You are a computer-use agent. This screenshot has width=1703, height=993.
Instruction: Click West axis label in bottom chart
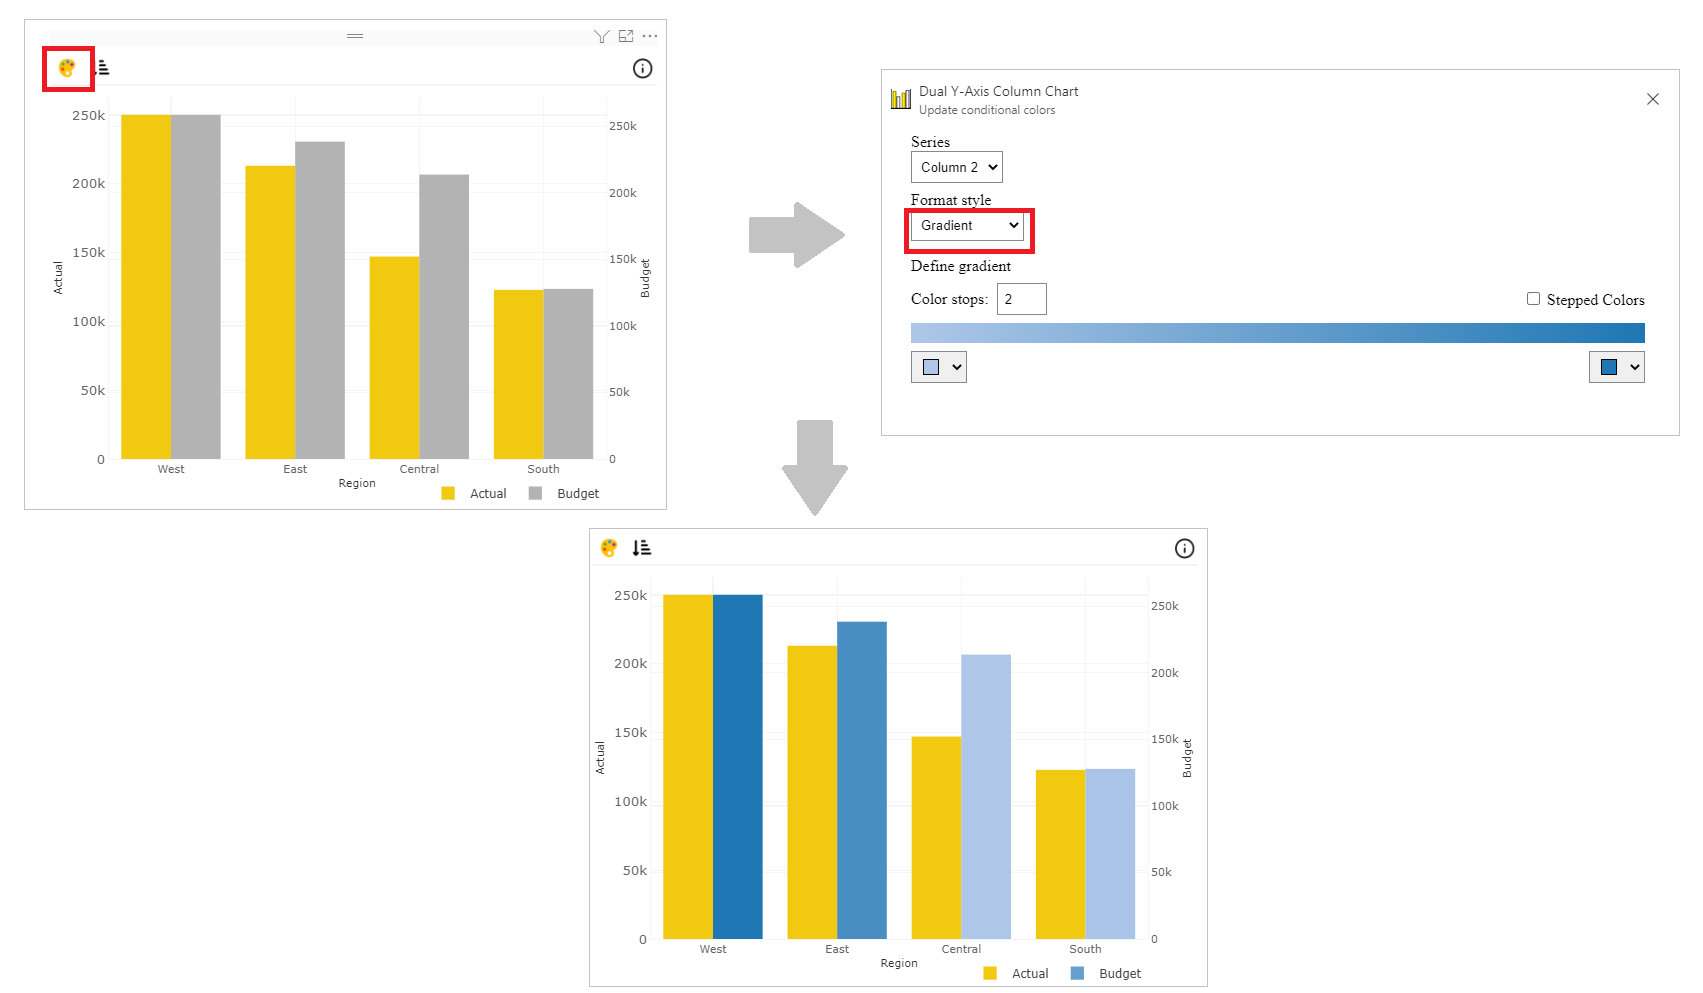[713, 949]
